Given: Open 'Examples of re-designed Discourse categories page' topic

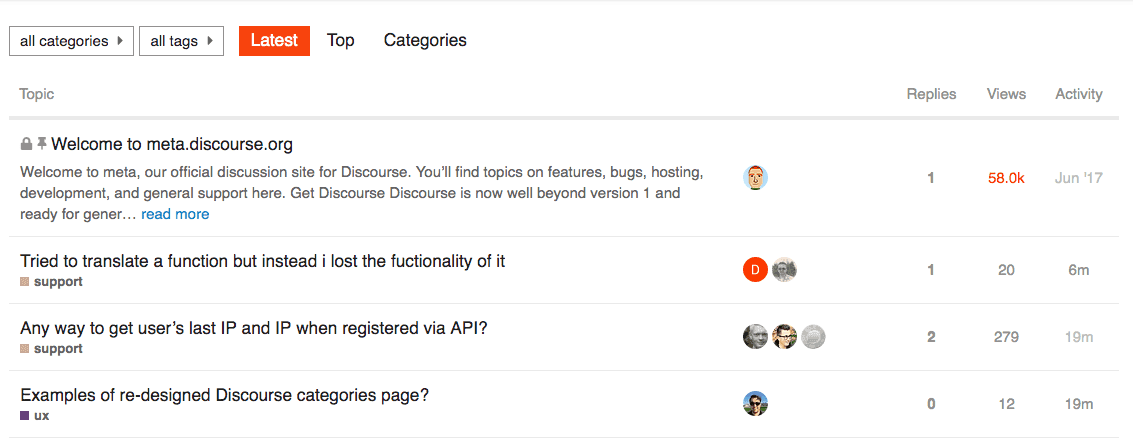Looking at the screenshot, I should click(225, 395).
